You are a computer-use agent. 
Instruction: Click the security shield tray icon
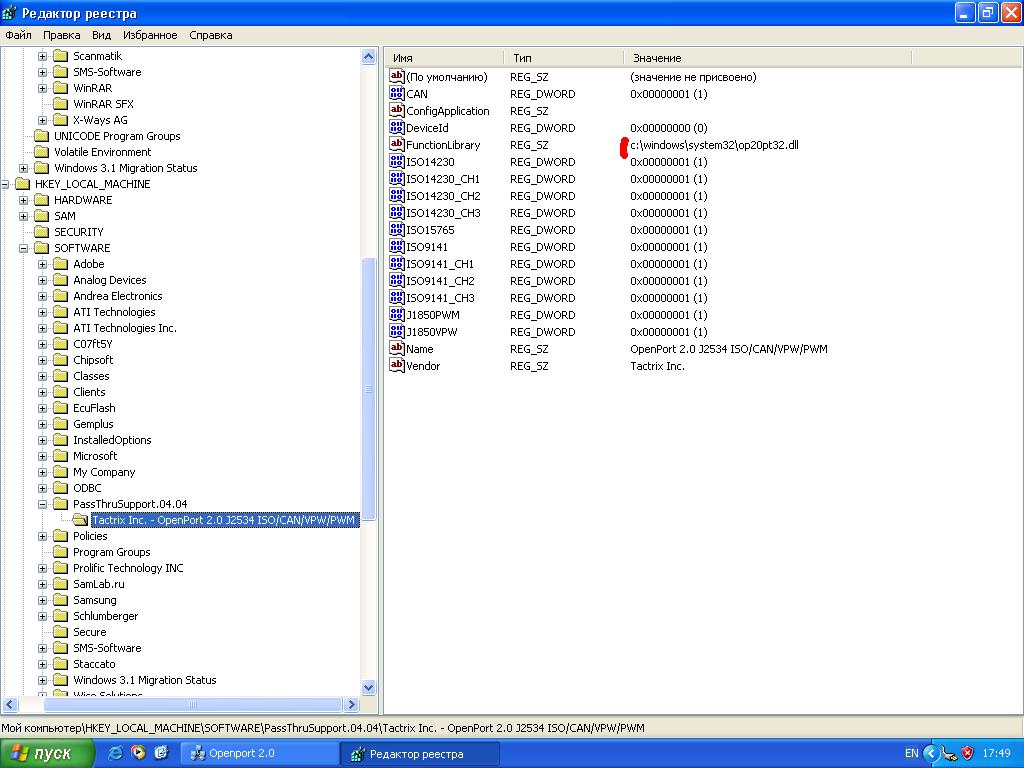968,753
